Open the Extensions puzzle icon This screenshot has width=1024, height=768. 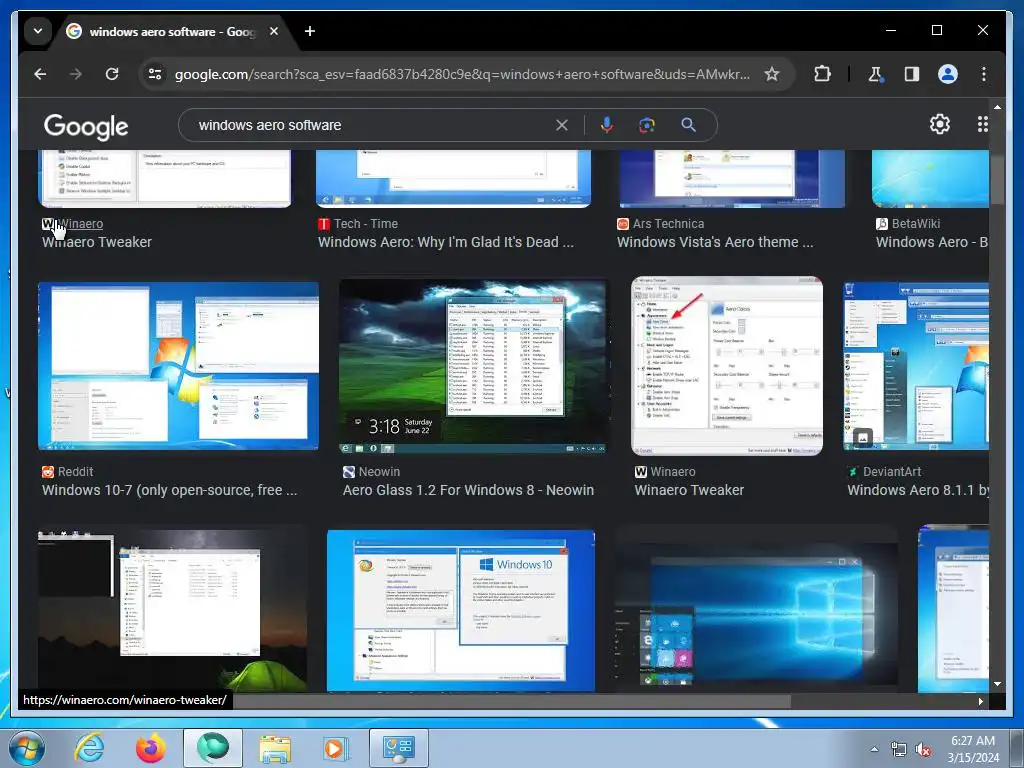(822, 74)
